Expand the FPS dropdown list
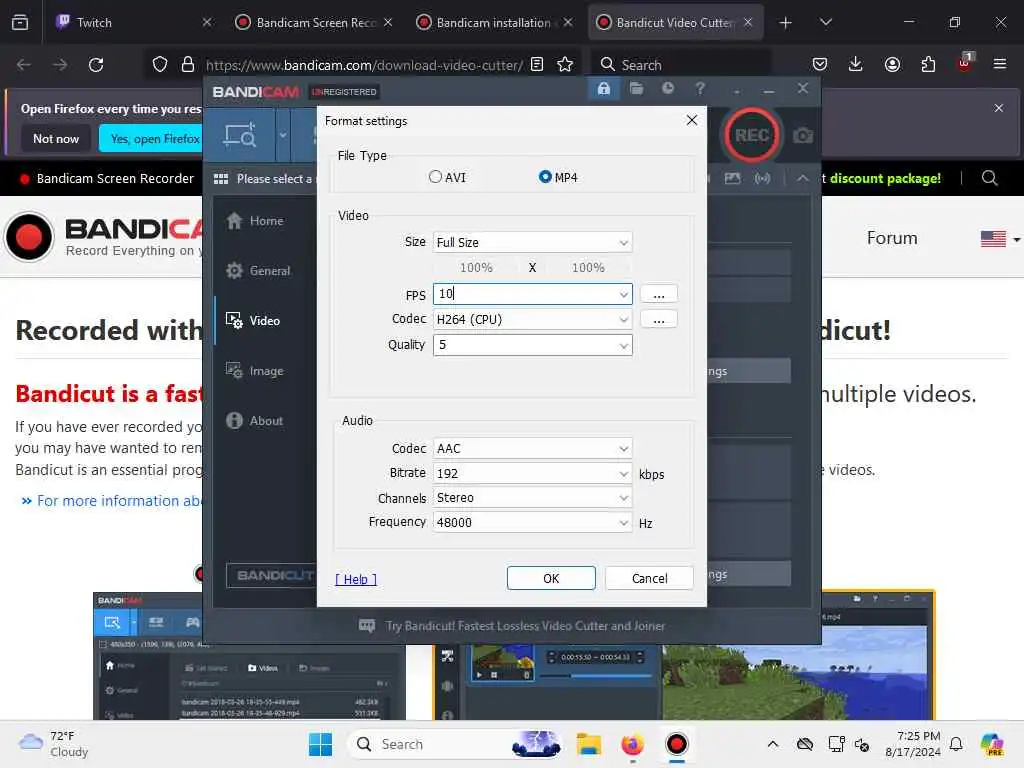This screenshot has width=1024, height=768. pos(624,295)
